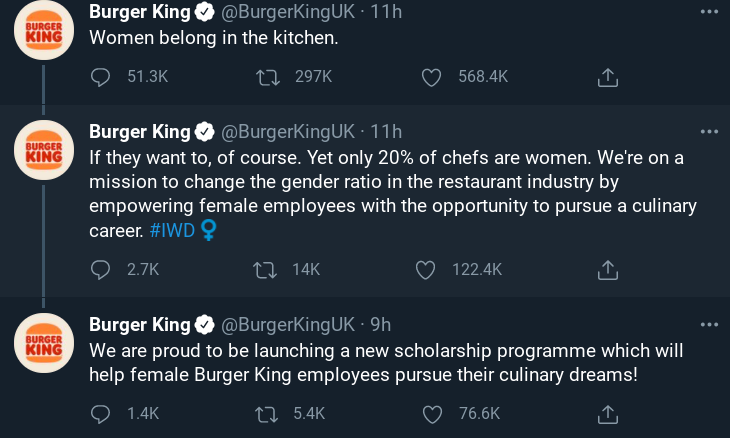Retweet the tweet with 14K retweets
Screen dimensions: 730x438
(265, 270)
